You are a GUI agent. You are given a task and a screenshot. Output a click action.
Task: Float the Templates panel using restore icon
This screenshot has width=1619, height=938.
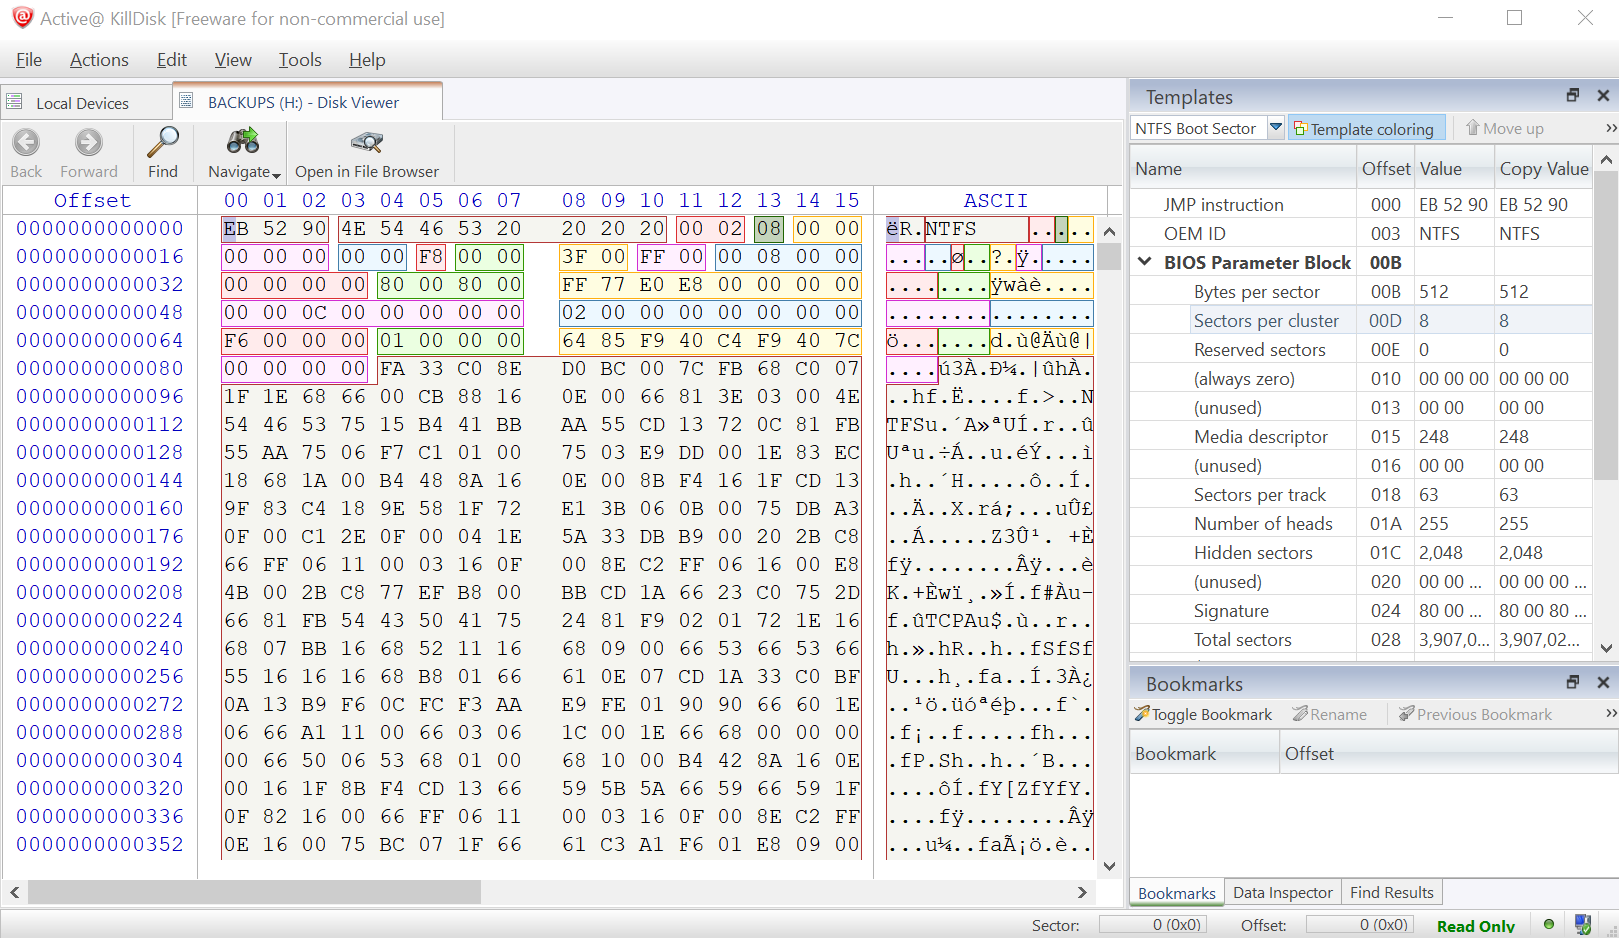pos(1573,95)
